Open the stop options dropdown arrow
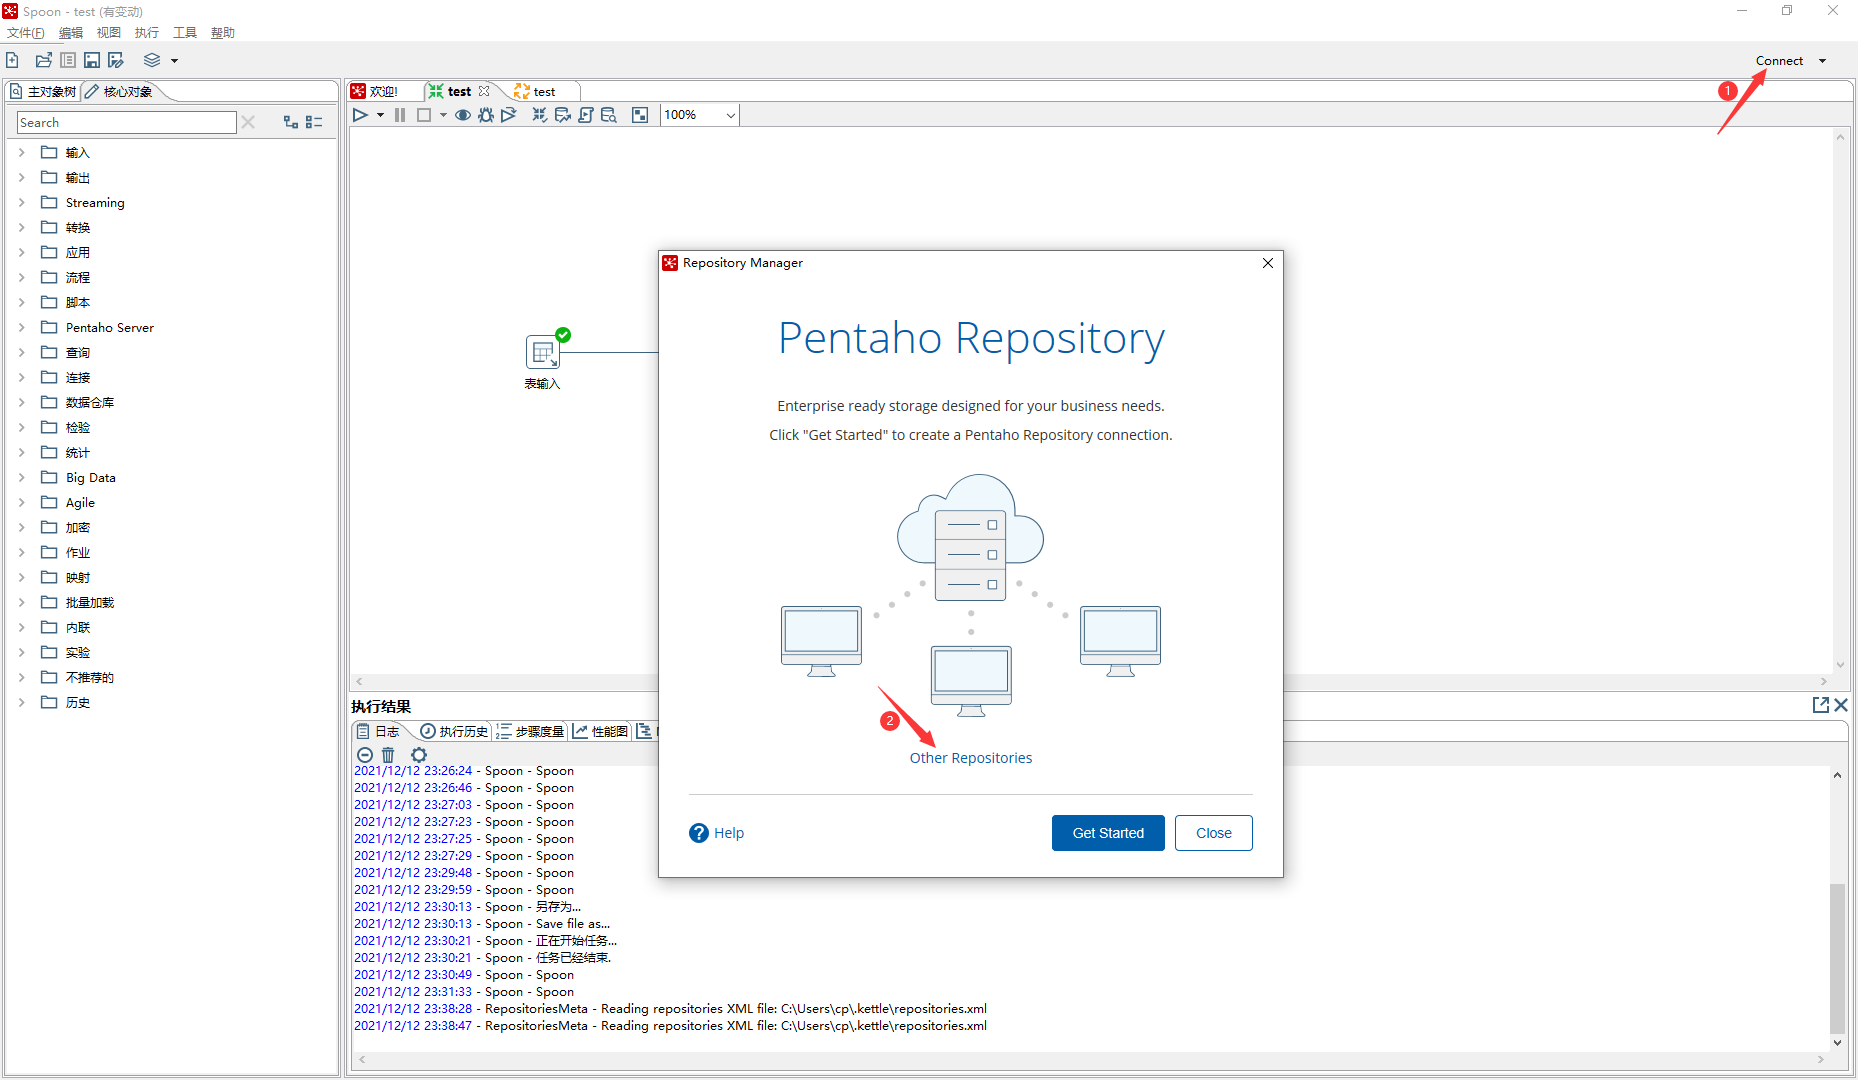This screenshot has width=1858, height=1080. 443,115
